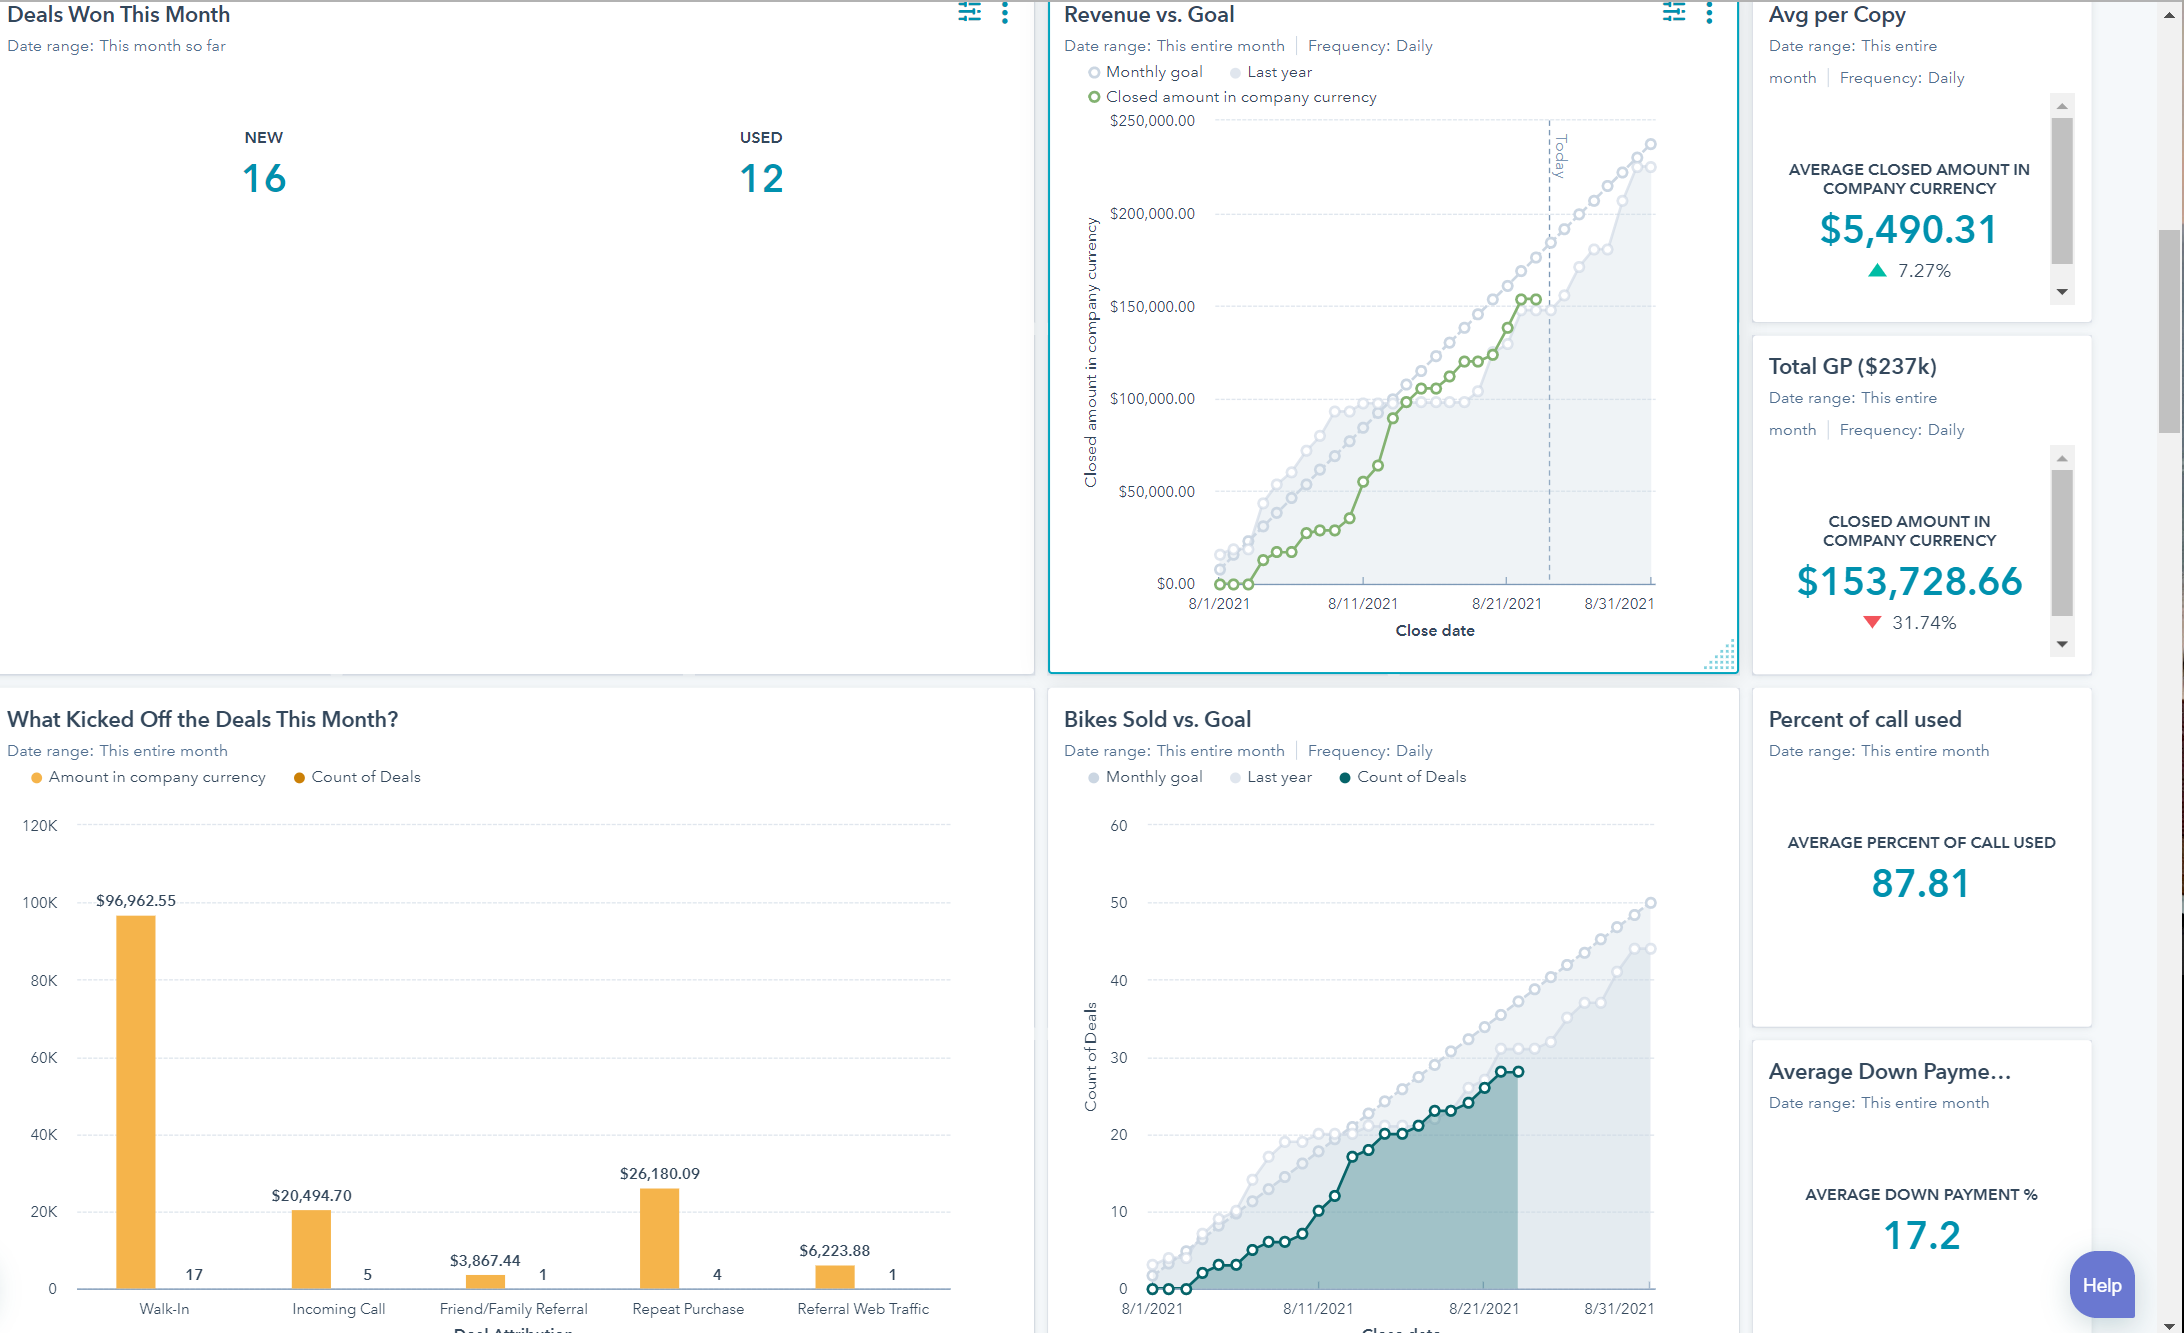Click the $153,728.66 closed amount value
The width and height of the screenshot is (2184, 1333).
tap(1909, 582)
